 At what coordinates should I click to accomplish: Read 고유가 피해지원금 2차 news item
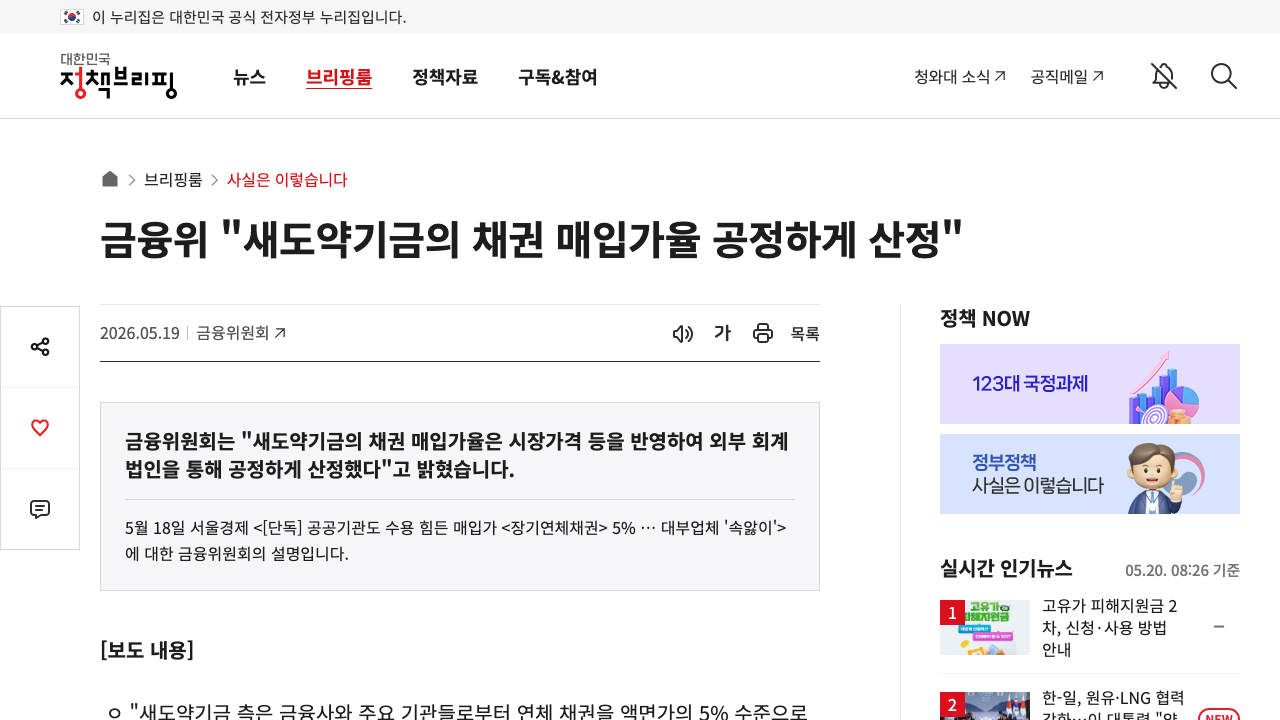(x=1112, y=627)
